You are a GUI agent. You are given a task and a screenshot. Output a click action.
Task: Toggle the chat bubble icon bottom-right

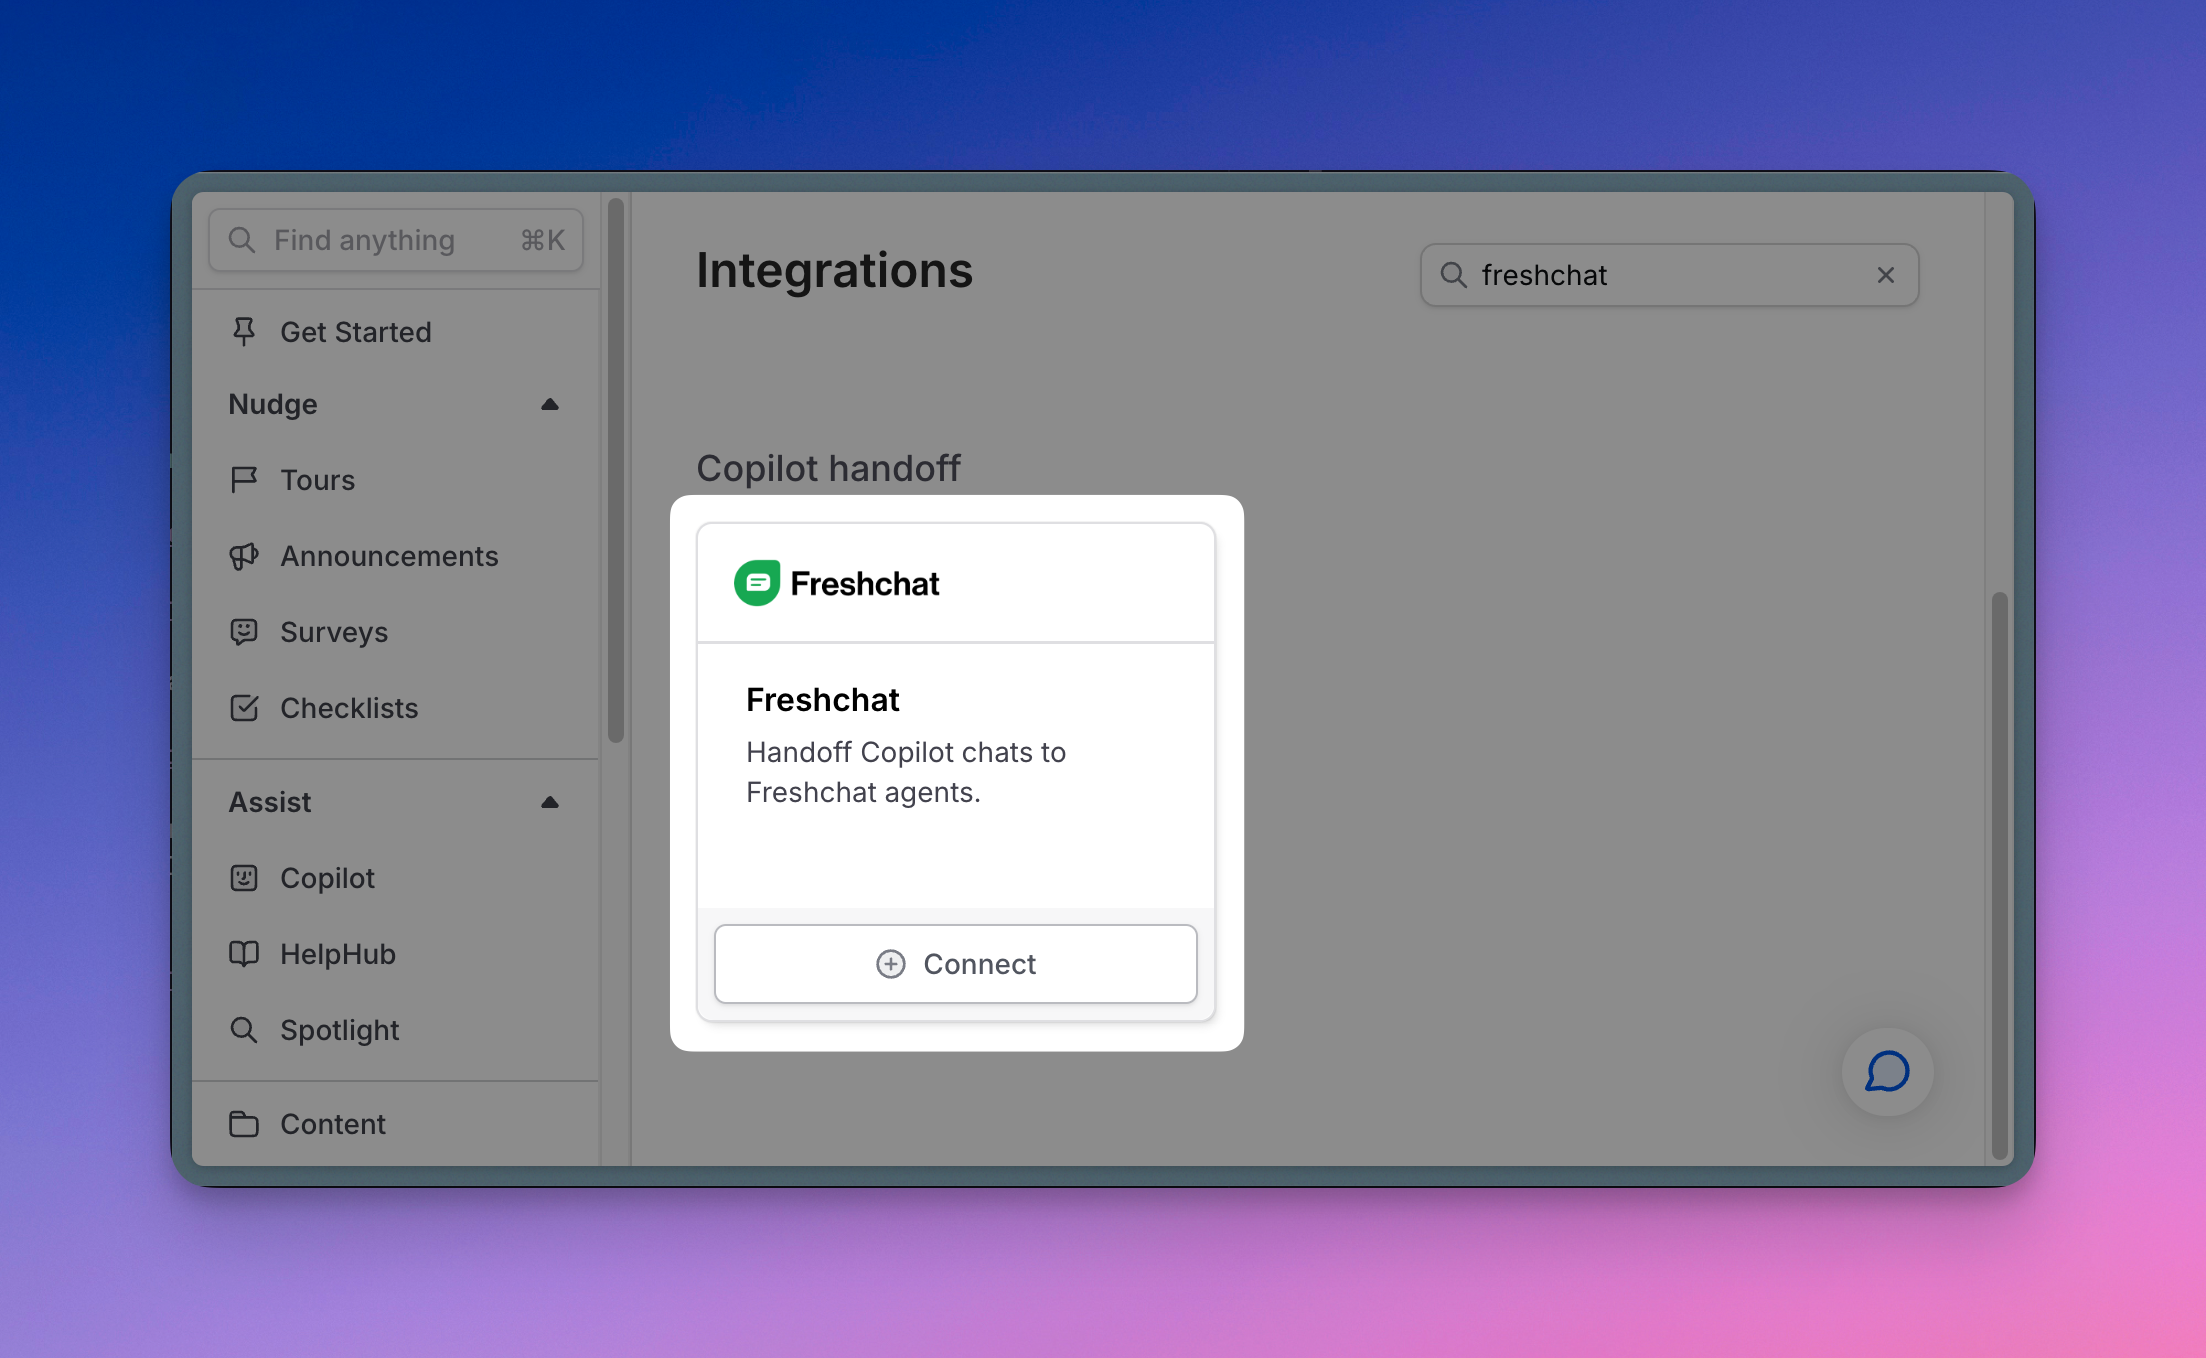tap(1888, 1073)
